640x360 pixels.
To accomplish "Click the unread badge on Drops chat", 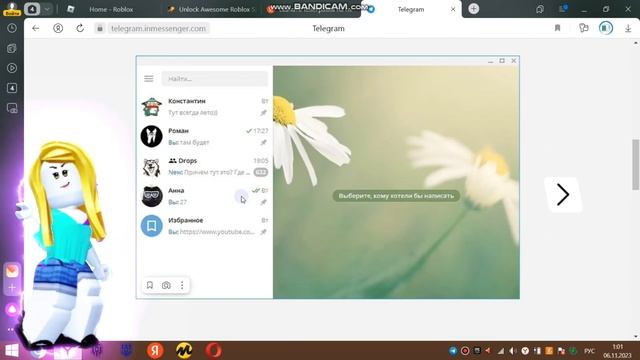I will tap(261, 172).
